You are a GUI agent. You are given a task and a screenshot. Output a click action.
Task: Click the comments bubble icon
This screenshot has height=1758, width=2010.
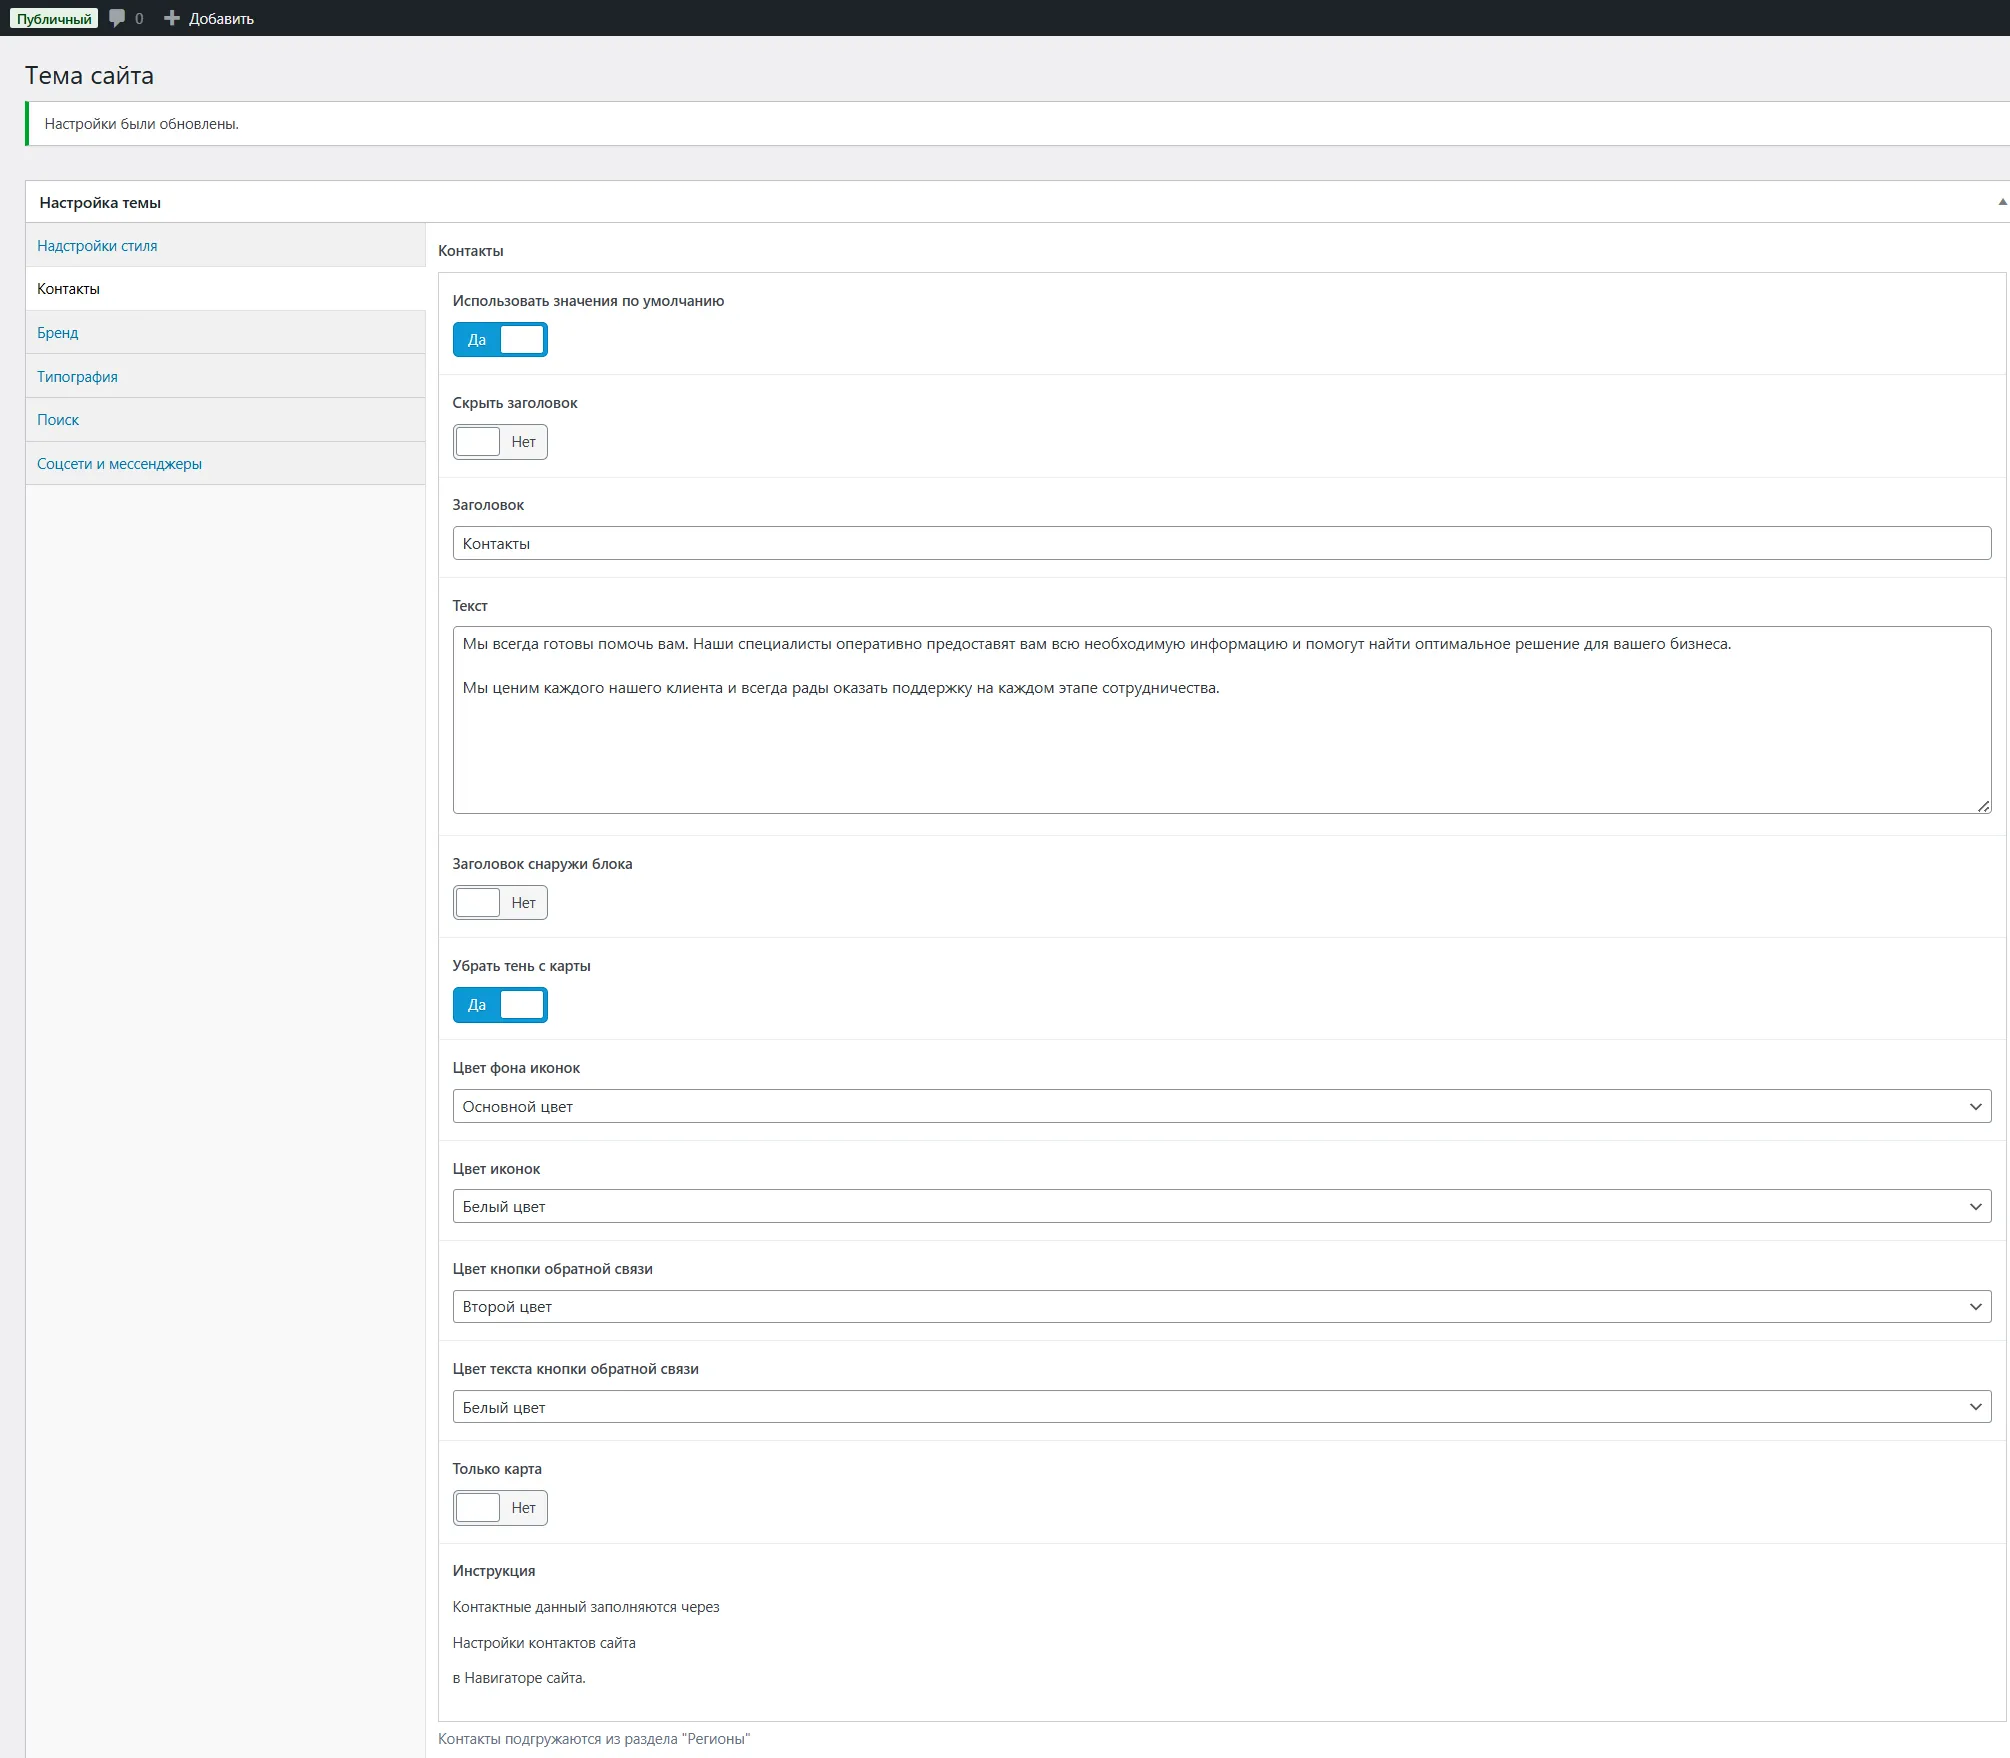117,18
